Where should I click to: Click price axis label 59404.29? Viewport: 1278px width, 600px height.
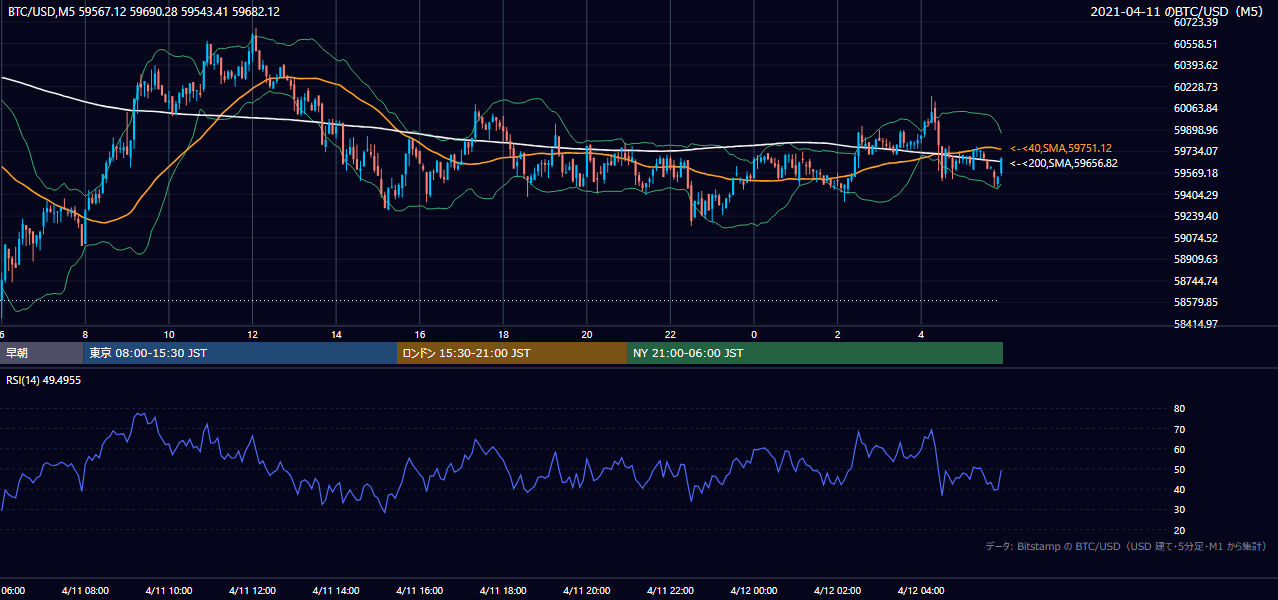click(1195, 194)
